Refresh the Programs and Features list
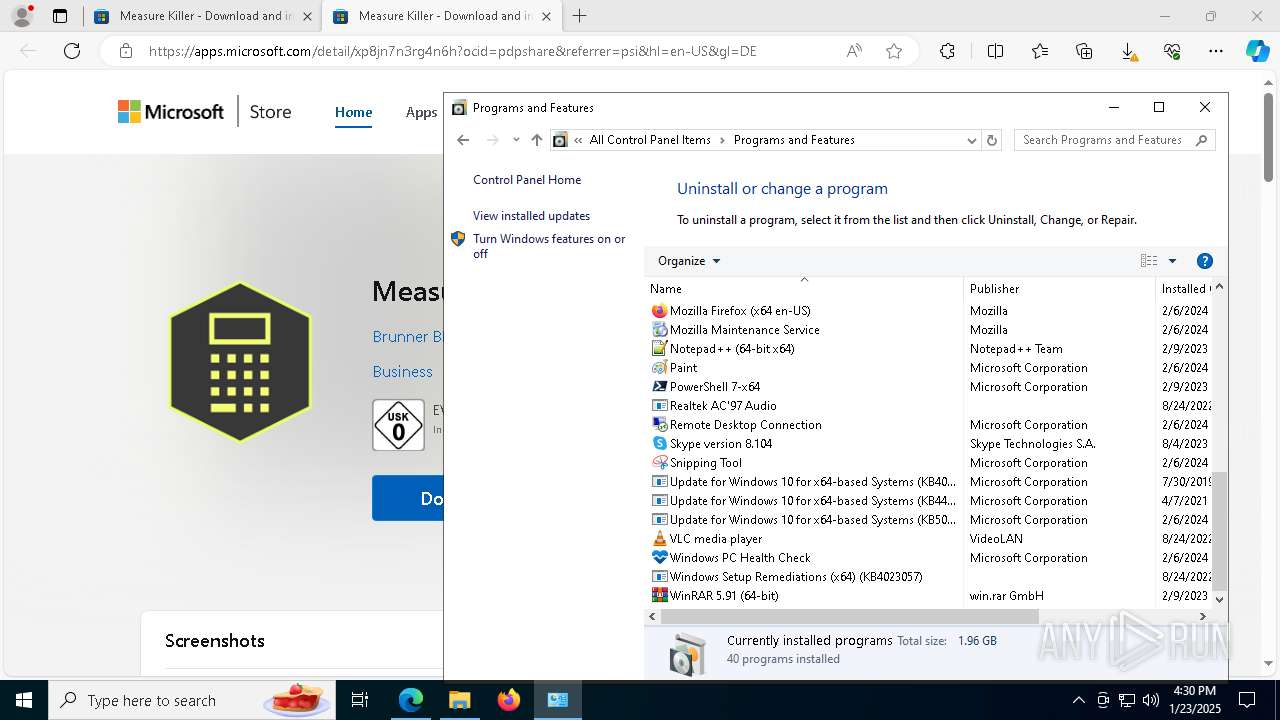This screenshot has height=720, width=1280. [x=992, y=140]
